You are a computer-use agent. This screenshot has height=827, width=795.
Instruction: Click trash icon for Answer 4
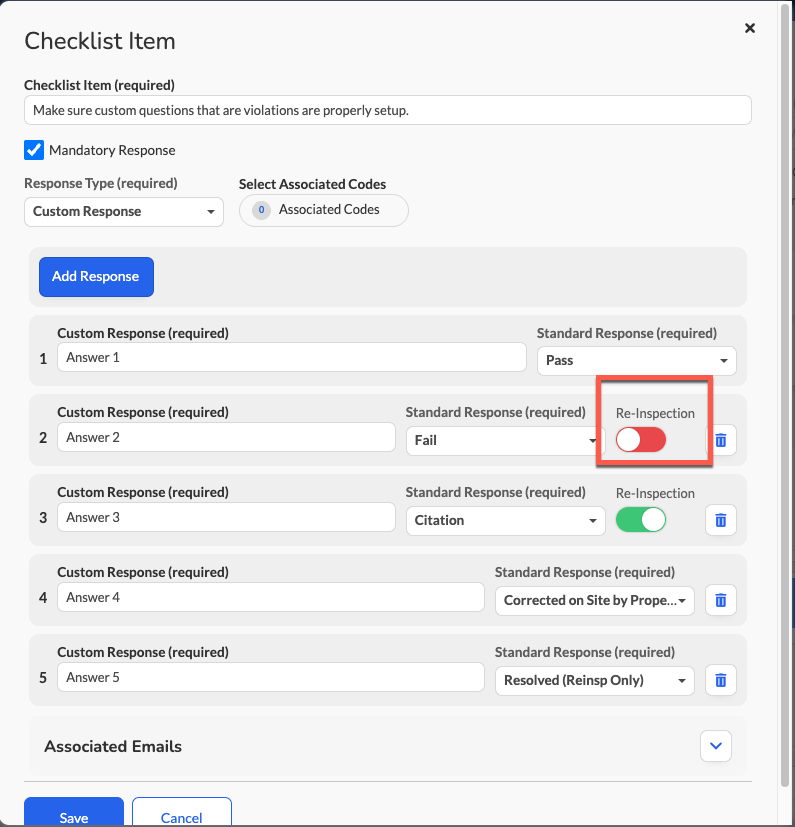coord(721,600)
